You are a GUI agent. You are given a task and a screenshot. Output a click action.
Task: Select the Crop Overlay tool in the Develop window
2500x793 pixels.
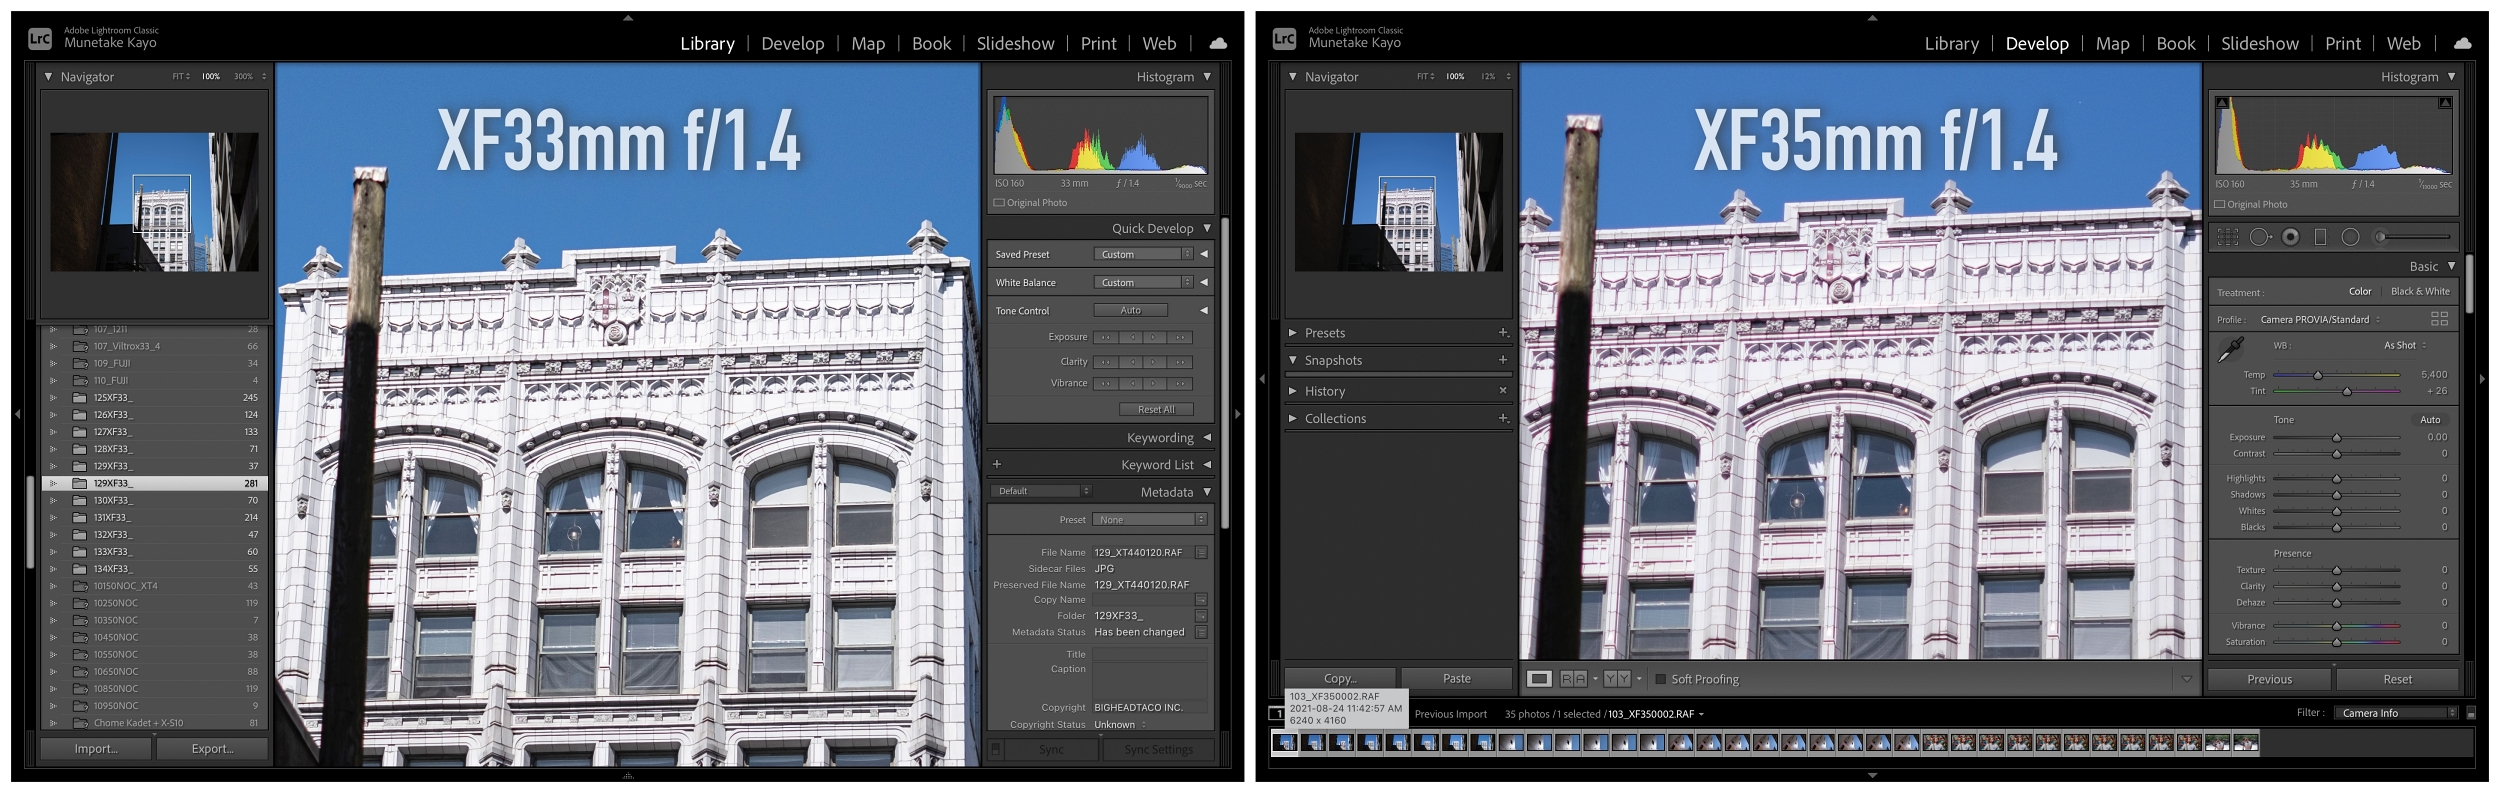click(2227, 237)
